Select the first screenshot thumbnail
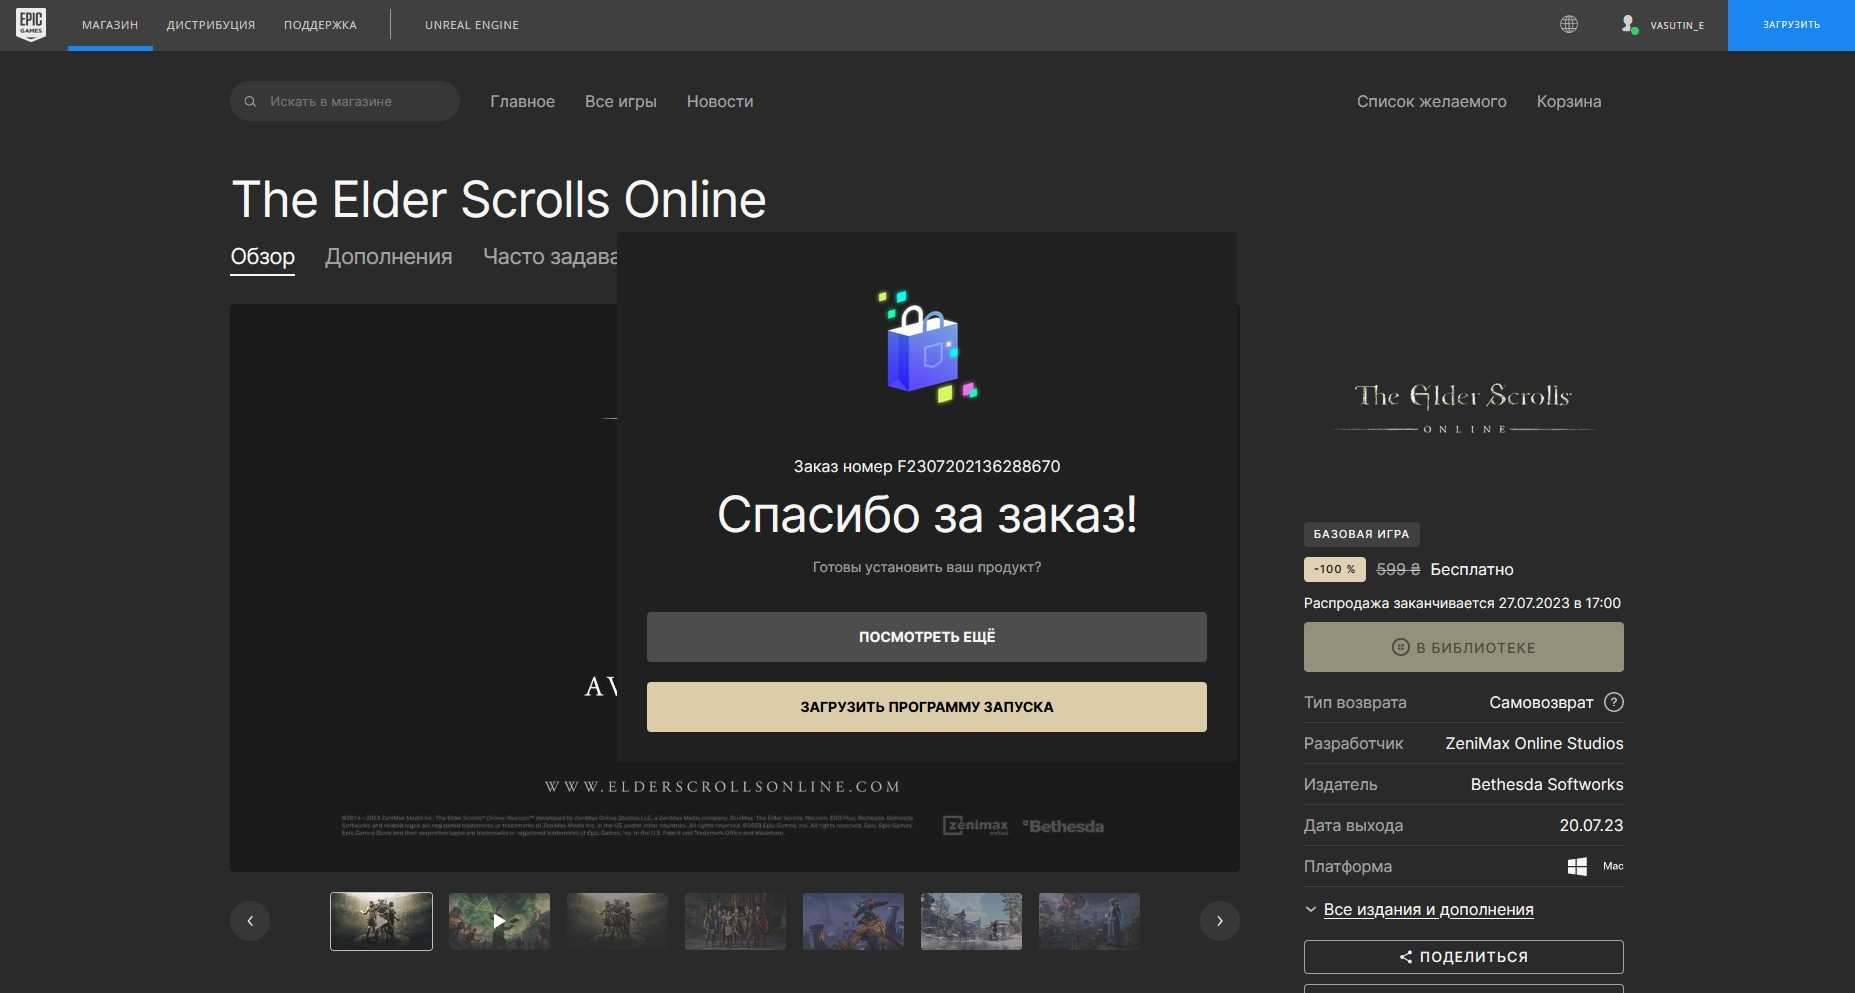1855x993 pixels. [381, 921]
